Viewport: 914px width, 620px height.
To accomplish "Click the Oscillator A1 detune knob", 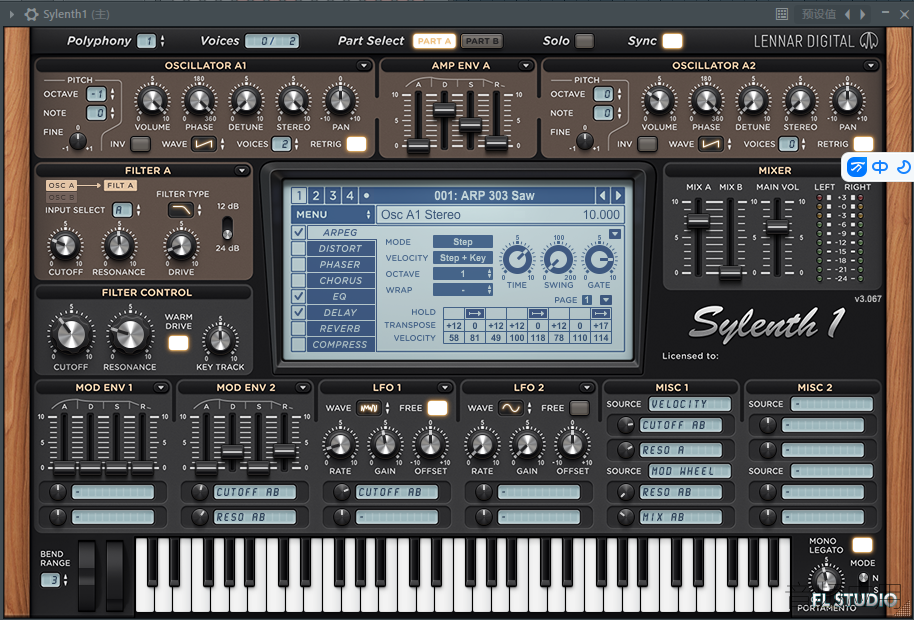I will pos(246,101).
